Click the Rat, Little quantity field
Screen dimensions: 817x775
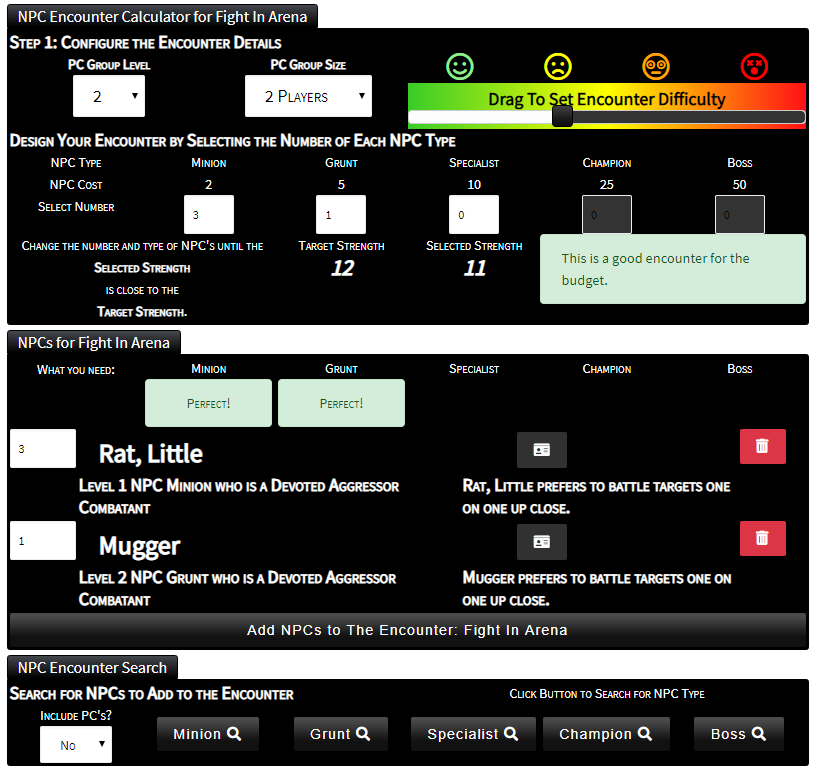click(x=43, y=448)
